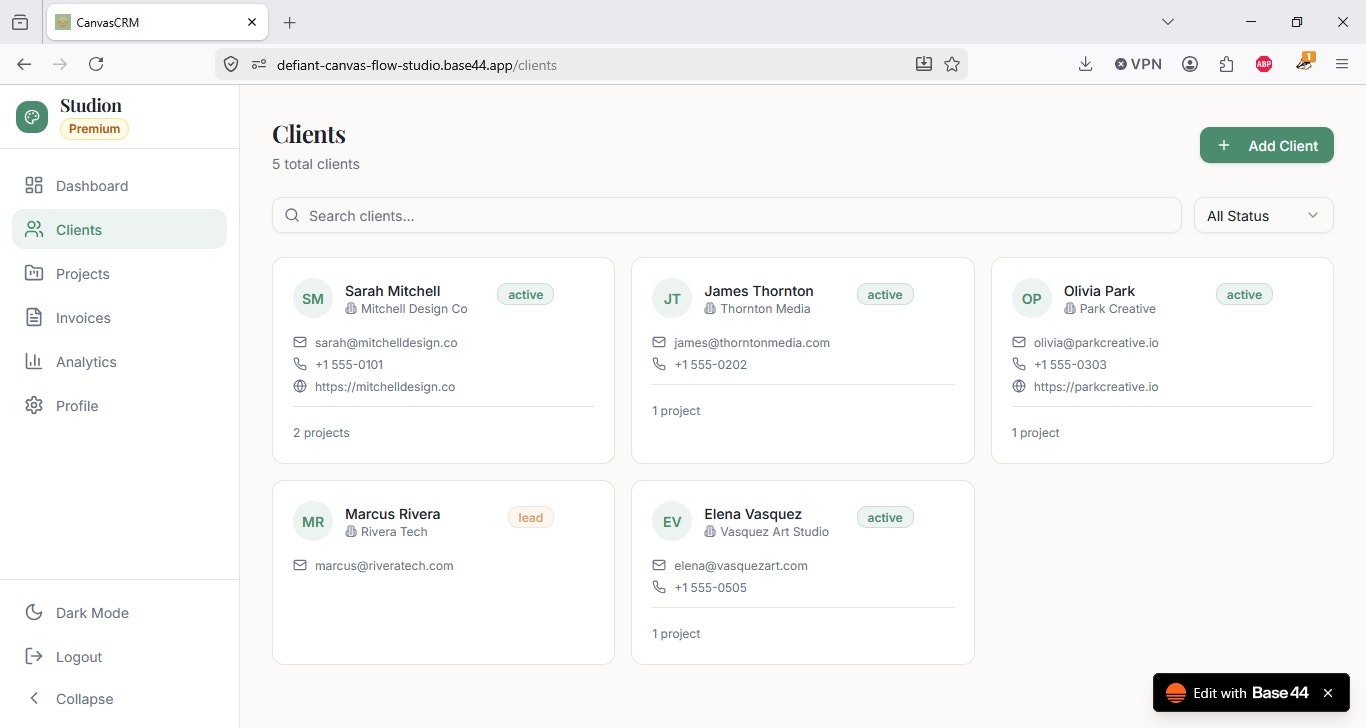Close the Edit with Base44 banner
Viewport: 1366px width, 728px height.
[1328, 693]
